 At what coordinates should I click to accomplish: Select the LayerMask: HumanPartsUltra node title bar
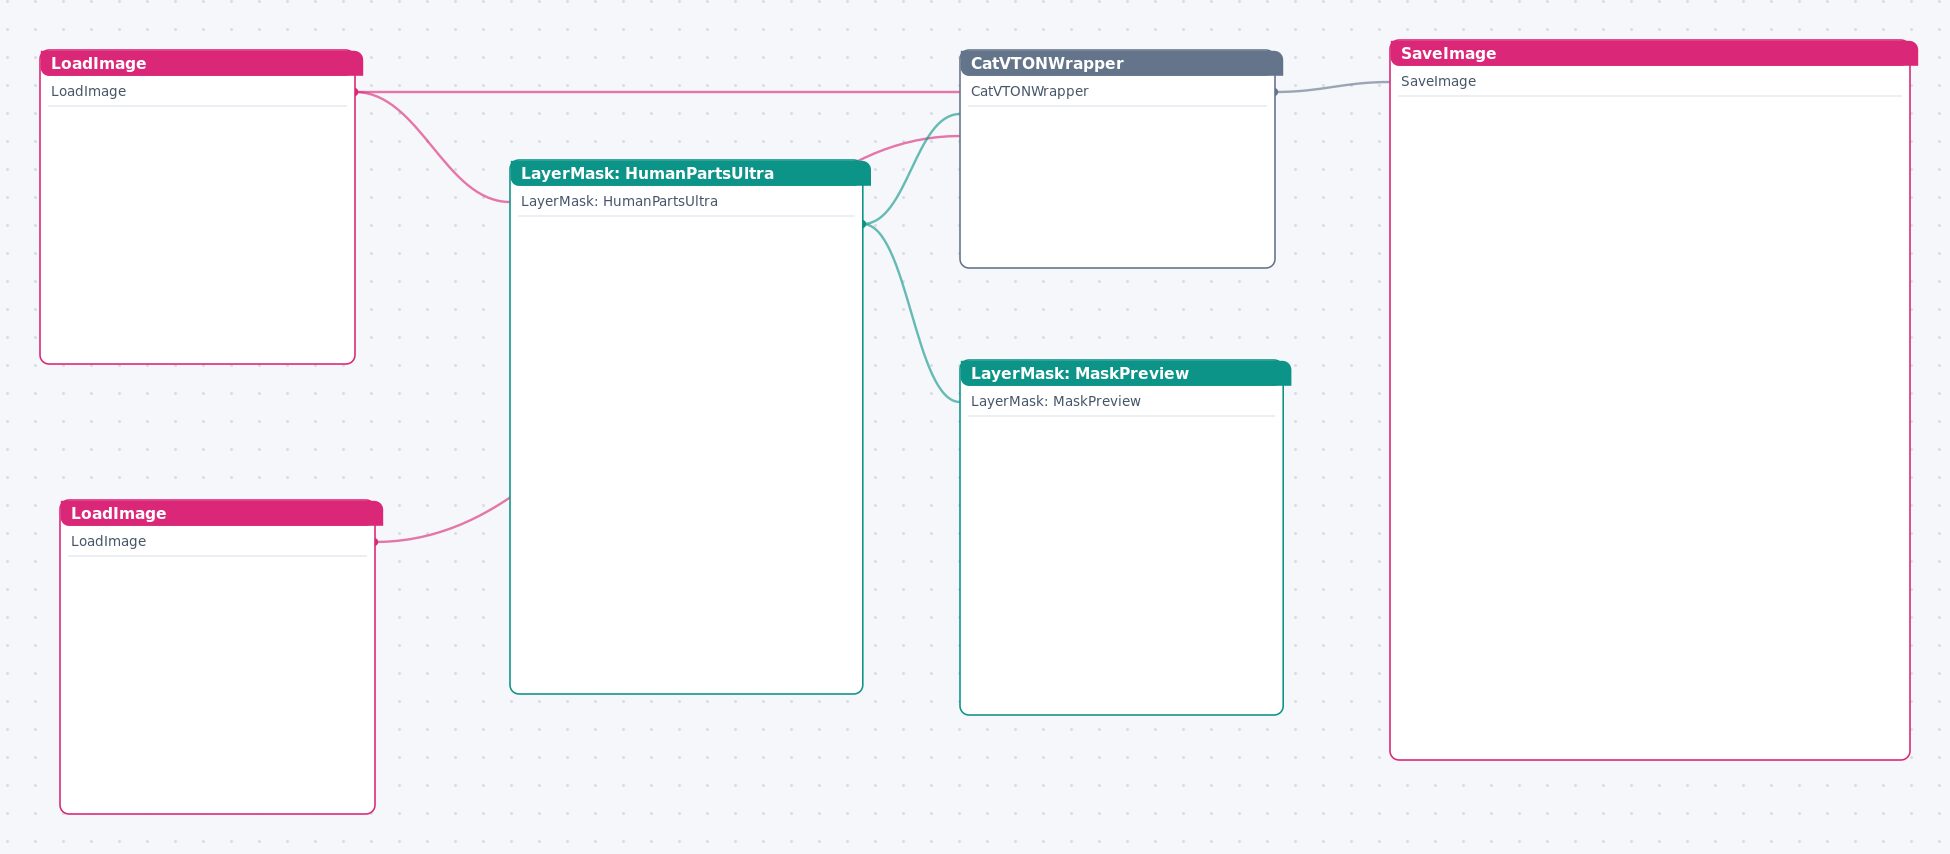coord(690,173)
